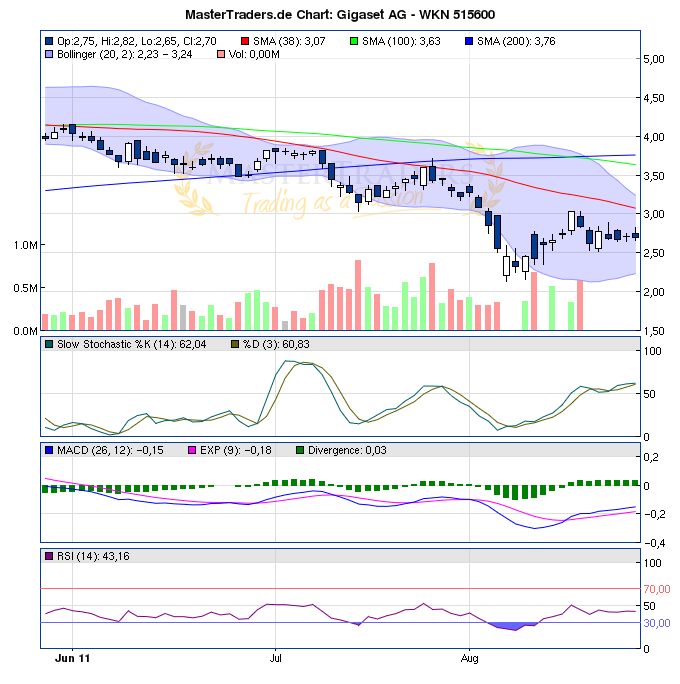Click the label Vol: 0,00M
Image resolution: width=680 pixels, height=684 pixels.
(254, 55)
